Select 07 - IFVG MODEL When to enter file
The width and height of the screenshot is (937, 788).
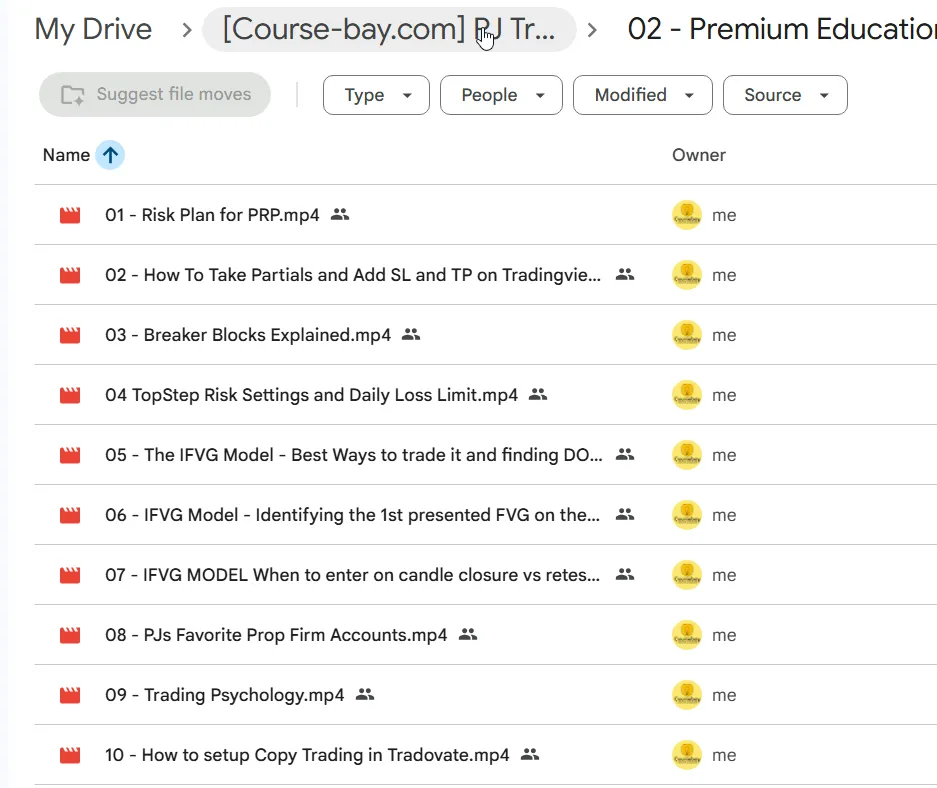pyautogui.click(x=353, y=575)
